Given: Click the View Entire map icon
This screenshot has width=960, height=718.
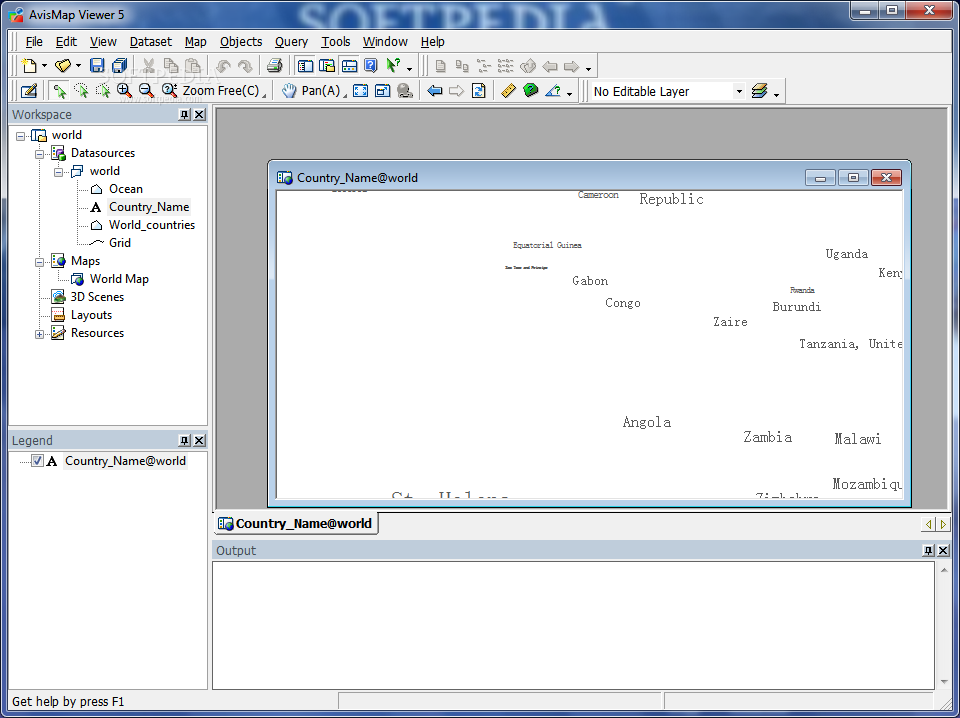Looking at the screenshot, I should (361, 91).
